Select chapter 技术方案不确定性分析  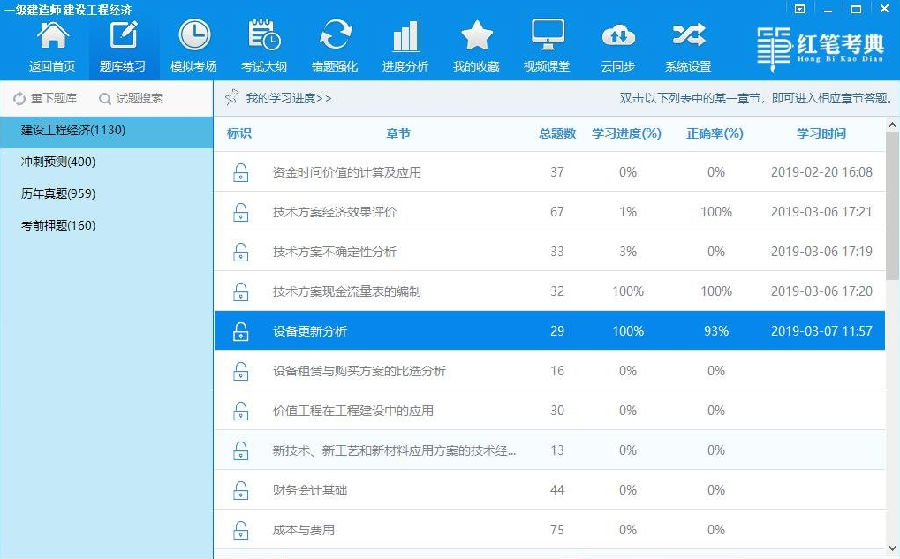[335, 251]
